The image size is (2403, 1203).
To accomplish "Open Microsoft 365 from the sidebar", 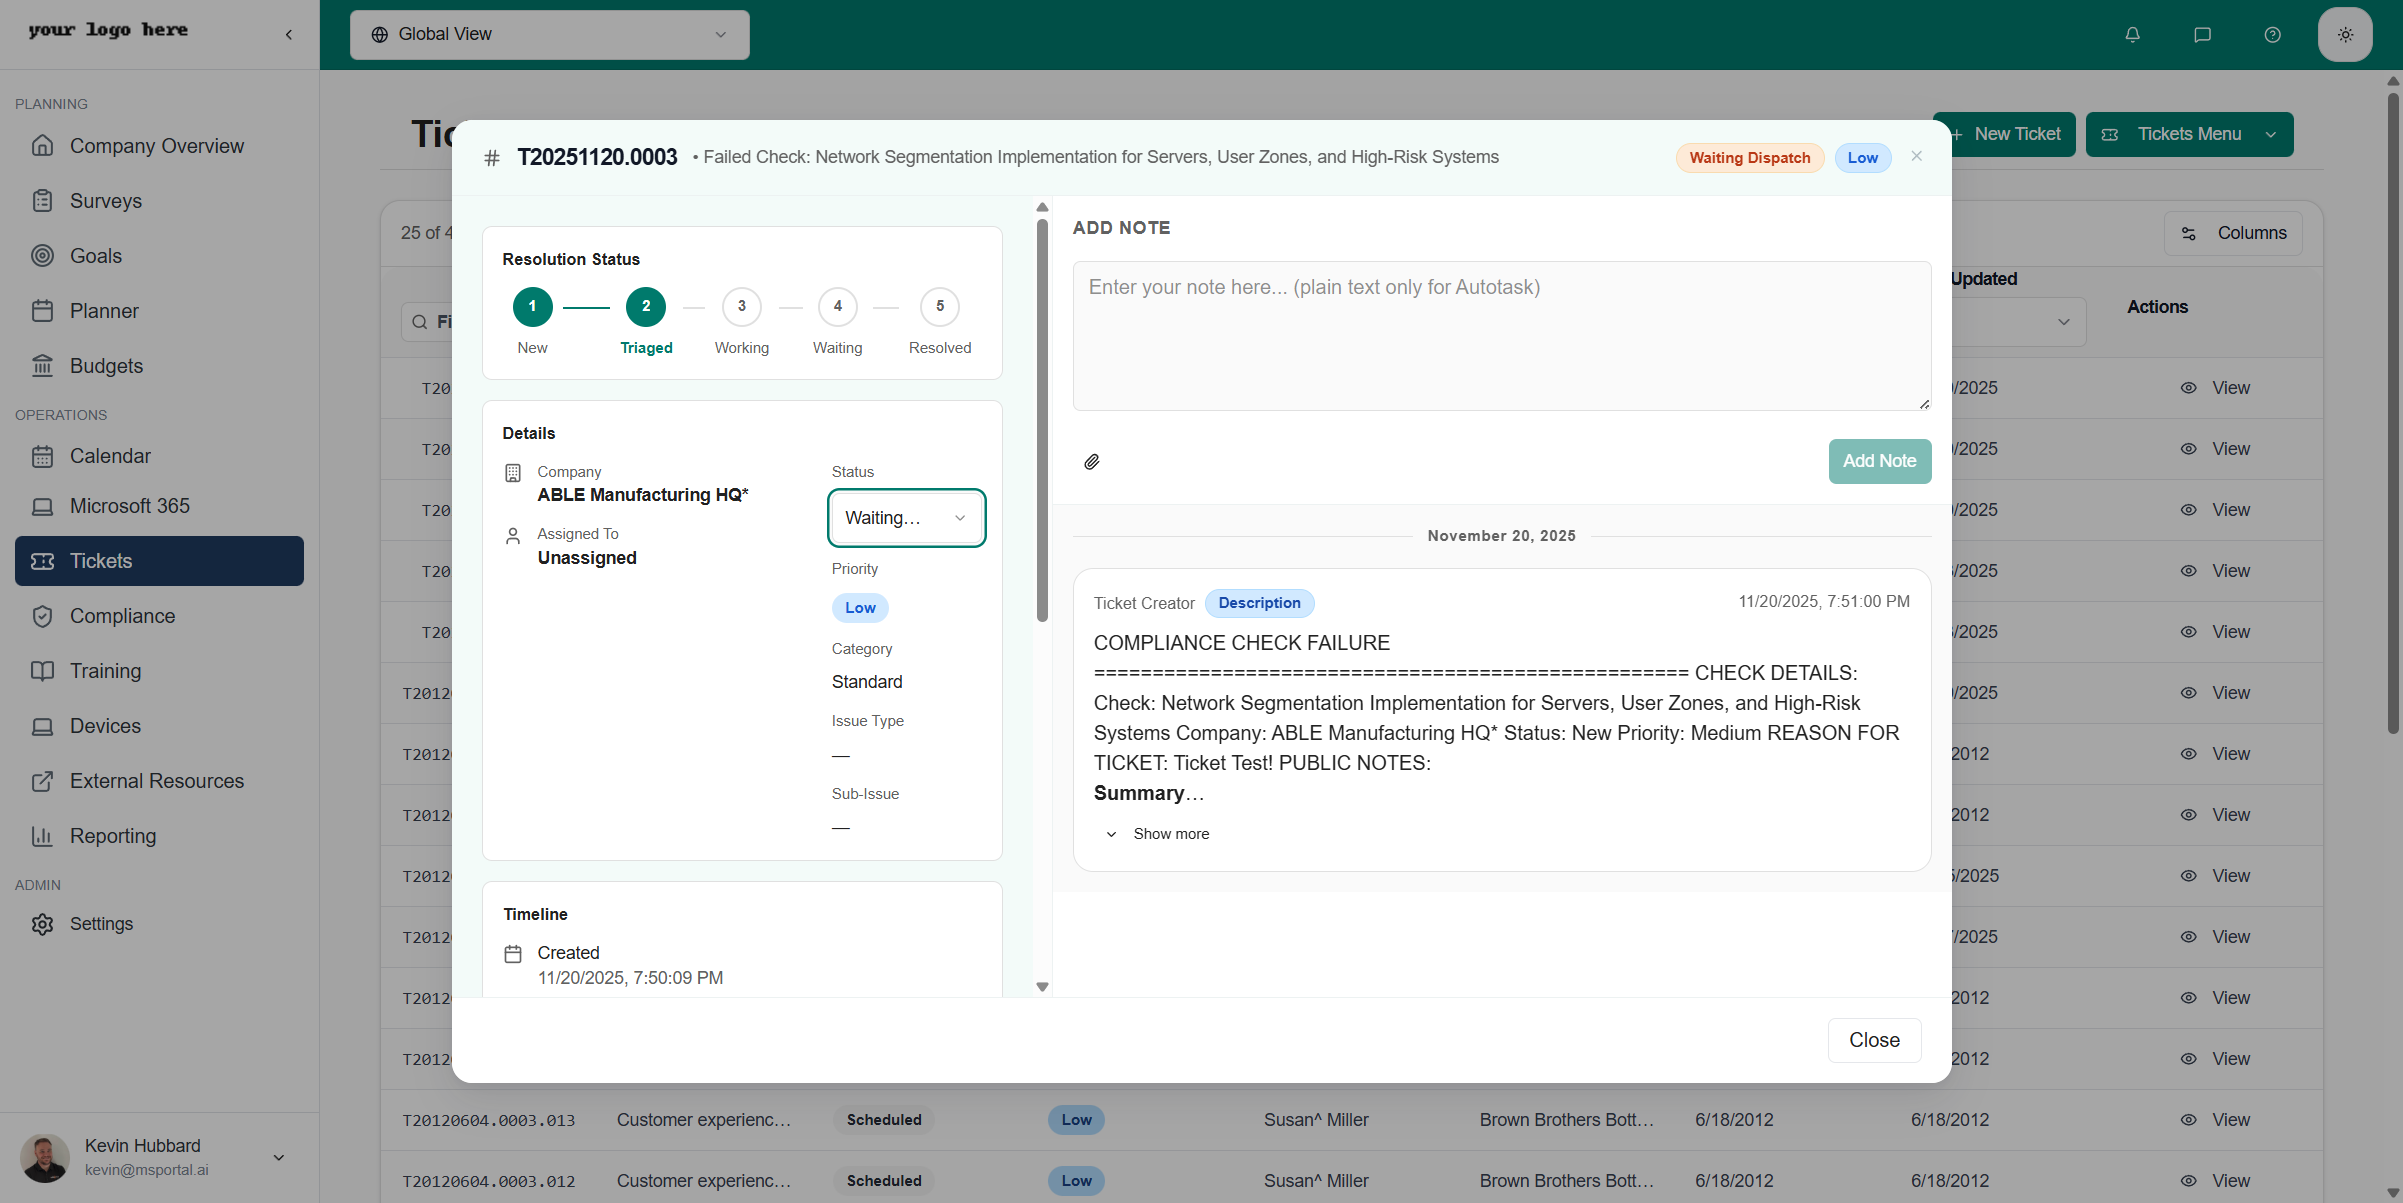I will click(x=129, y=506).
